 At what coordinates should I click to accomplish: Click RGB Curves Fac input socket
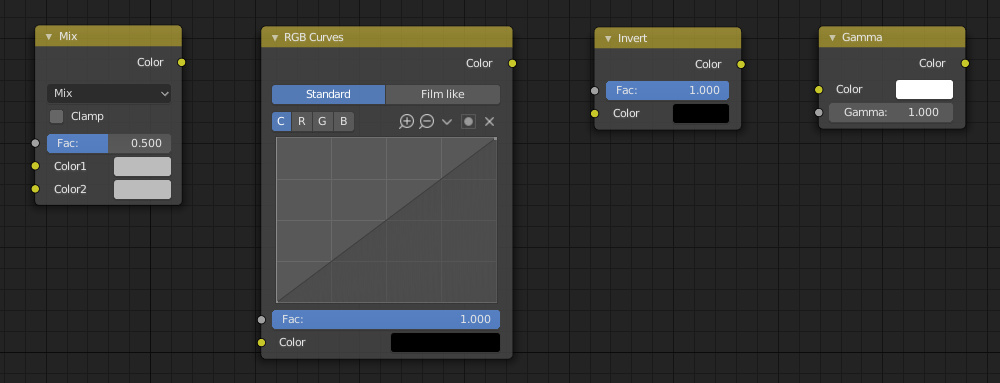pos(261,319)
